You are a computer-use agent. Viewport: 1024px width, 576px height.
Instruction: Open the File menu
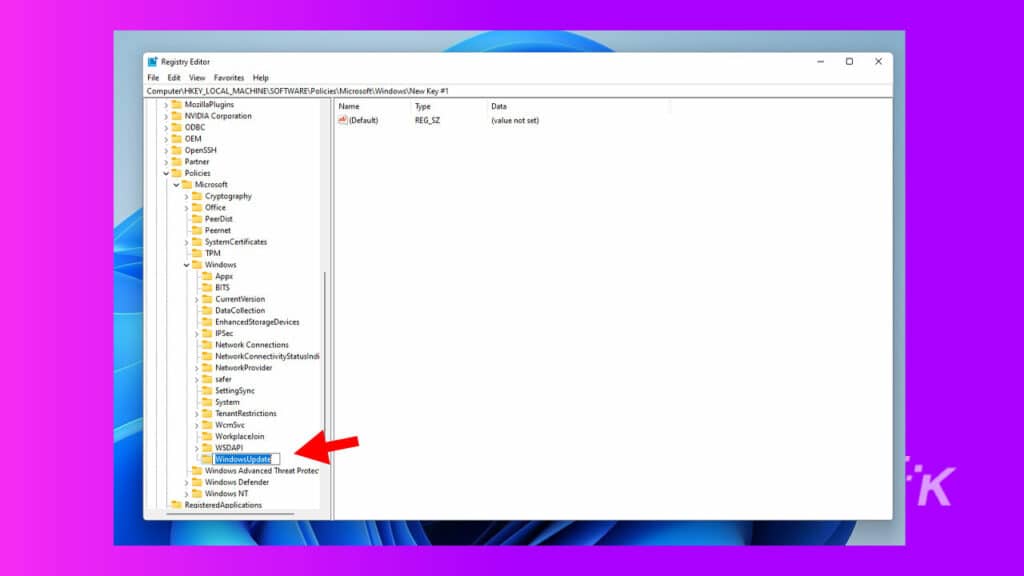coord(153,78)
